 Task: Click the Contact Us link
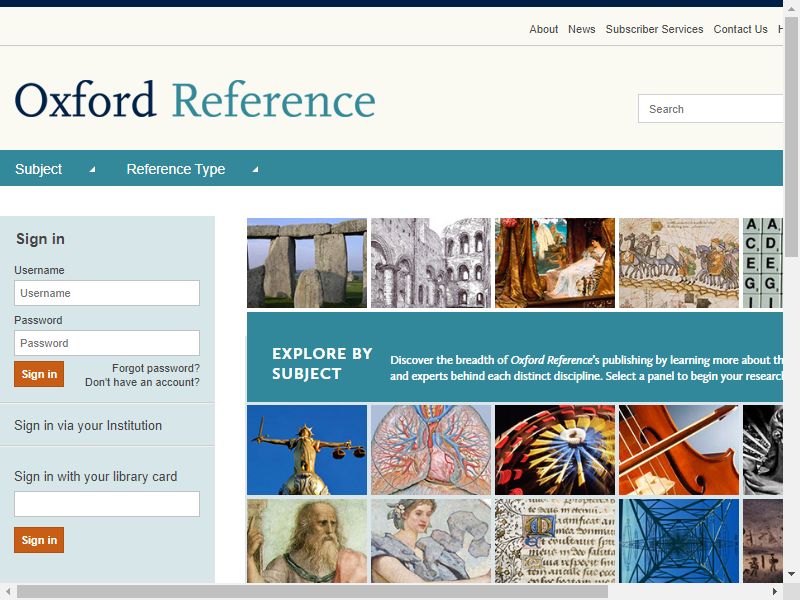pyautogui.click(x=740, y=29)
